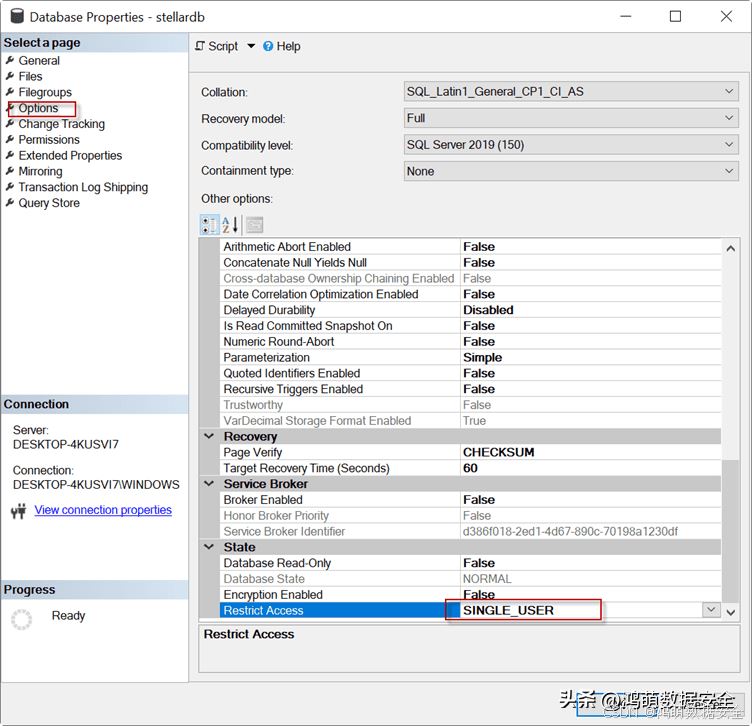Click scroll down arrow of options grid
Image resolution: width=752 pixels, height=726 pixels.
730,612
